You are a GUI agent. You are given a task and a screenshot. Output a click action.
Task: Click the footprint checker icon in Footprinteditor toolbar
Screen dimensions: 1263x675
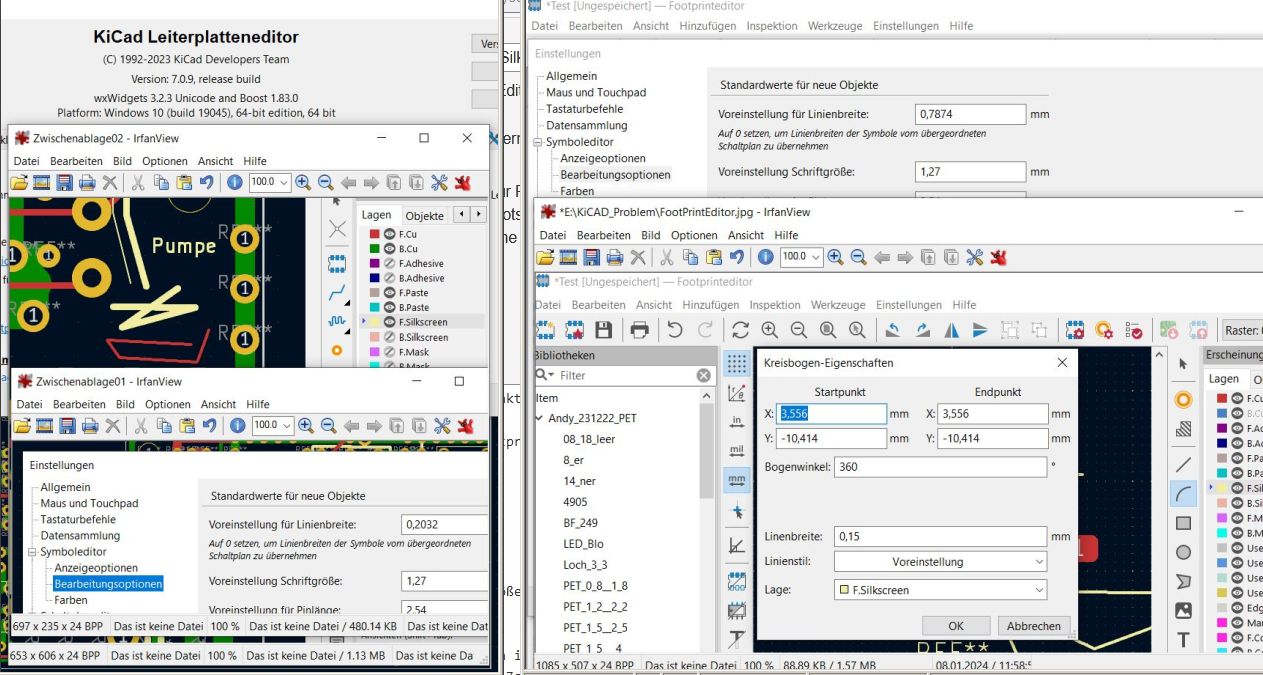1134,330
